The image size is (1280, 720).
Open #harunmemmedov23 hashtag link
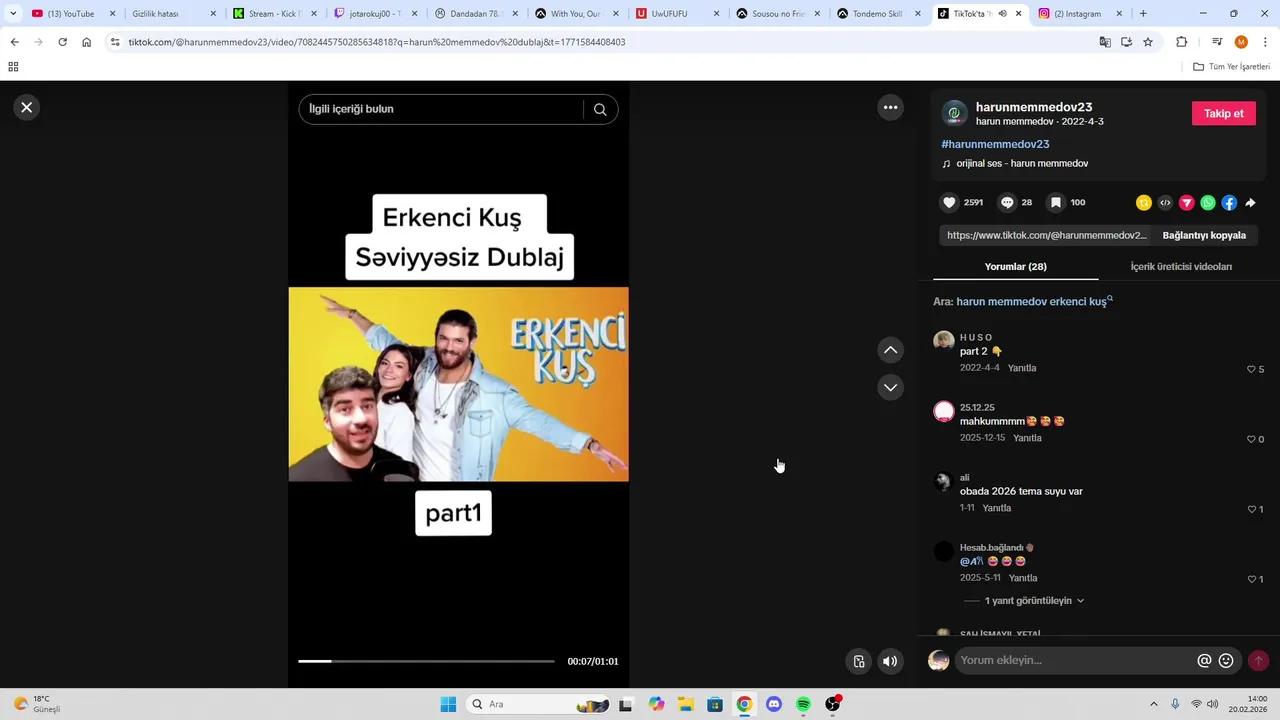pos(995,144)
